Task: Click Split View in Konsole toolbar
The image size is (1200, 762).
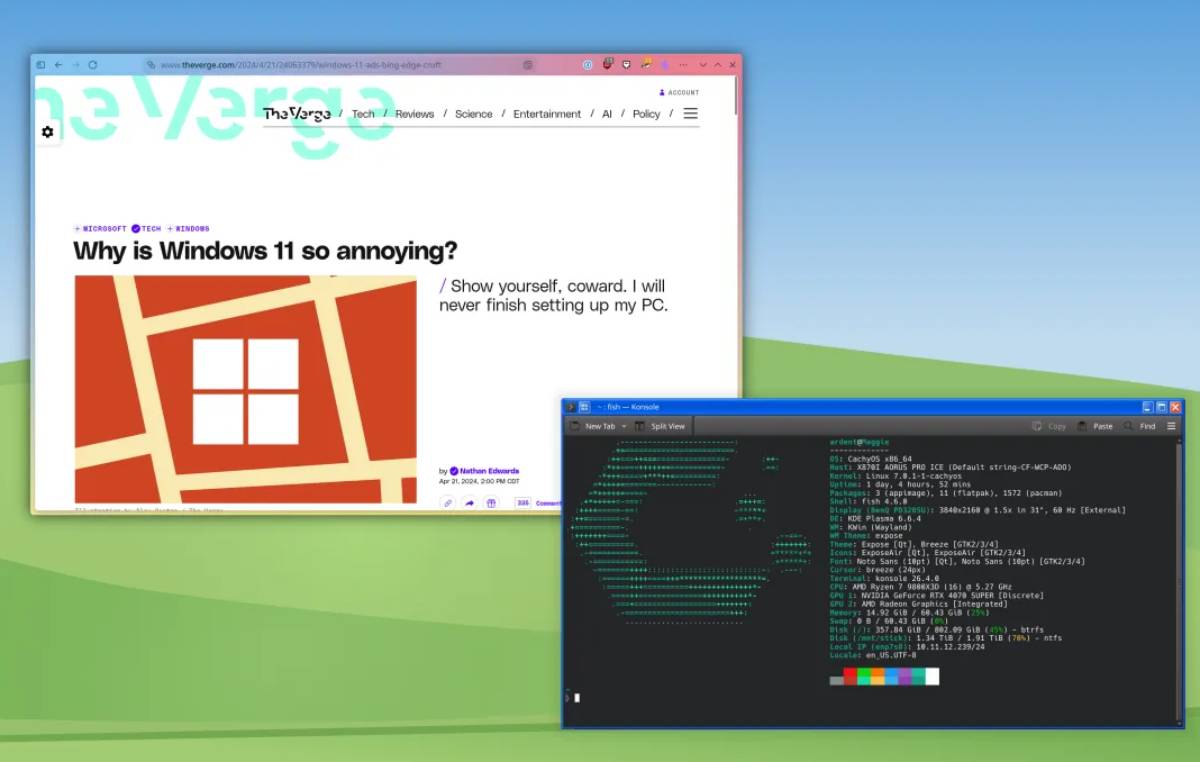Action: point(660,426)
